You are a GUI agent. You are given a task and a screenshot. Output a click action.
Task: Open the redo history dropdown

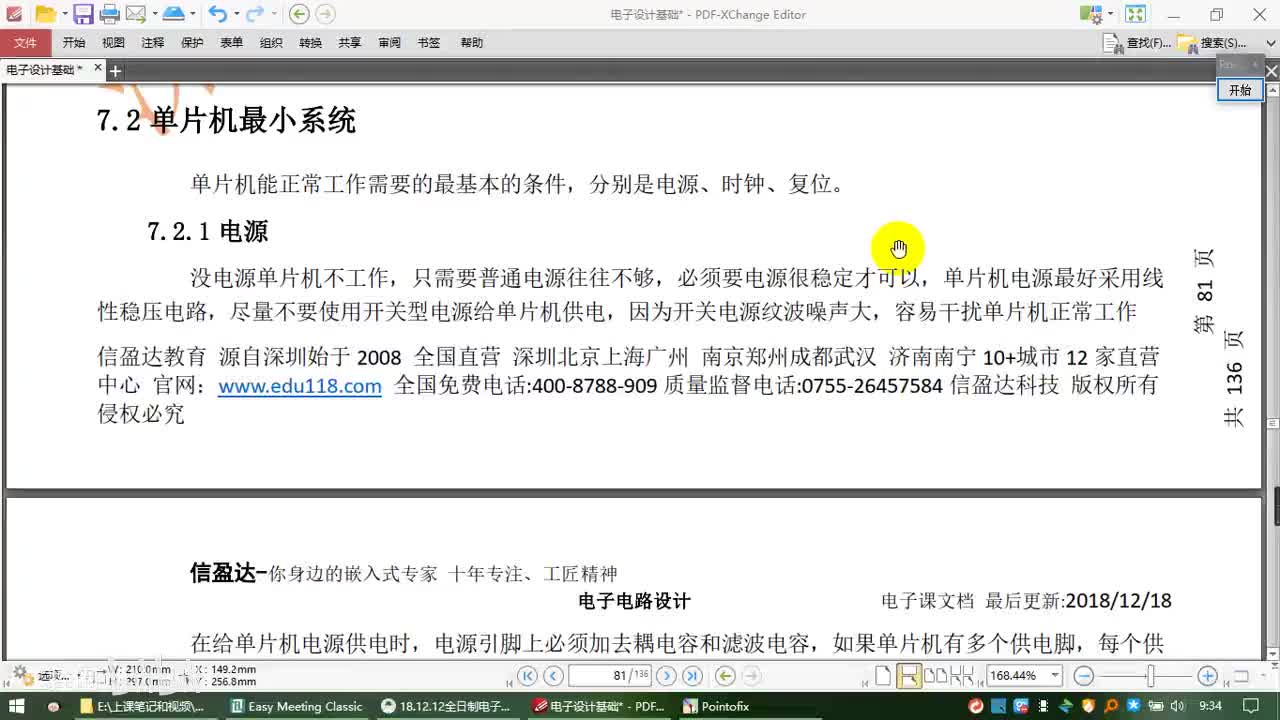pos(273,14)
